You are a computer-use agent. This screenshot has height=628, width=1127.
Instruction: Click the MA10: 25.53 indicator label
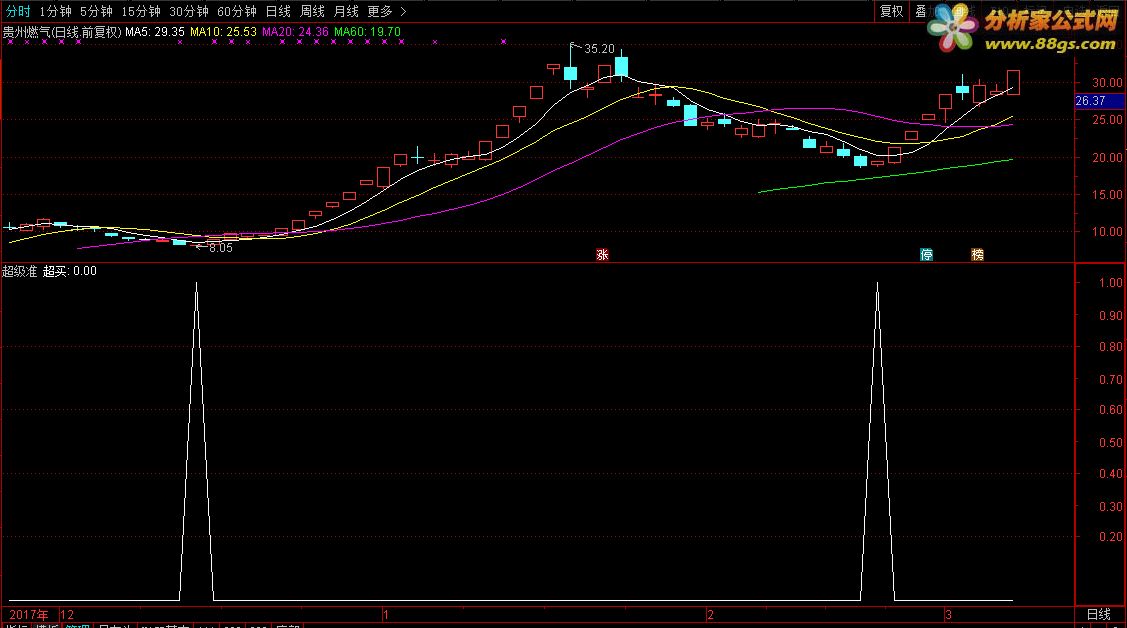[x=223, y=32]
